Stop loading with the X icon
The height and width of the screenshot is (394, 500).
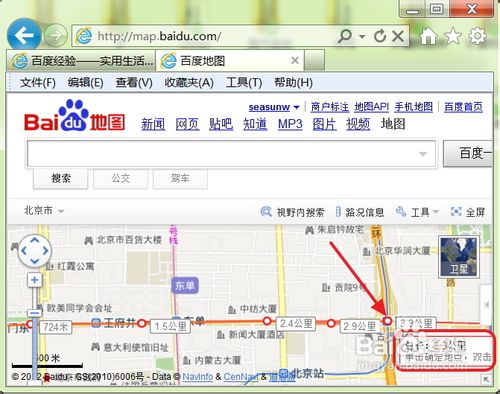click(398, 36)
